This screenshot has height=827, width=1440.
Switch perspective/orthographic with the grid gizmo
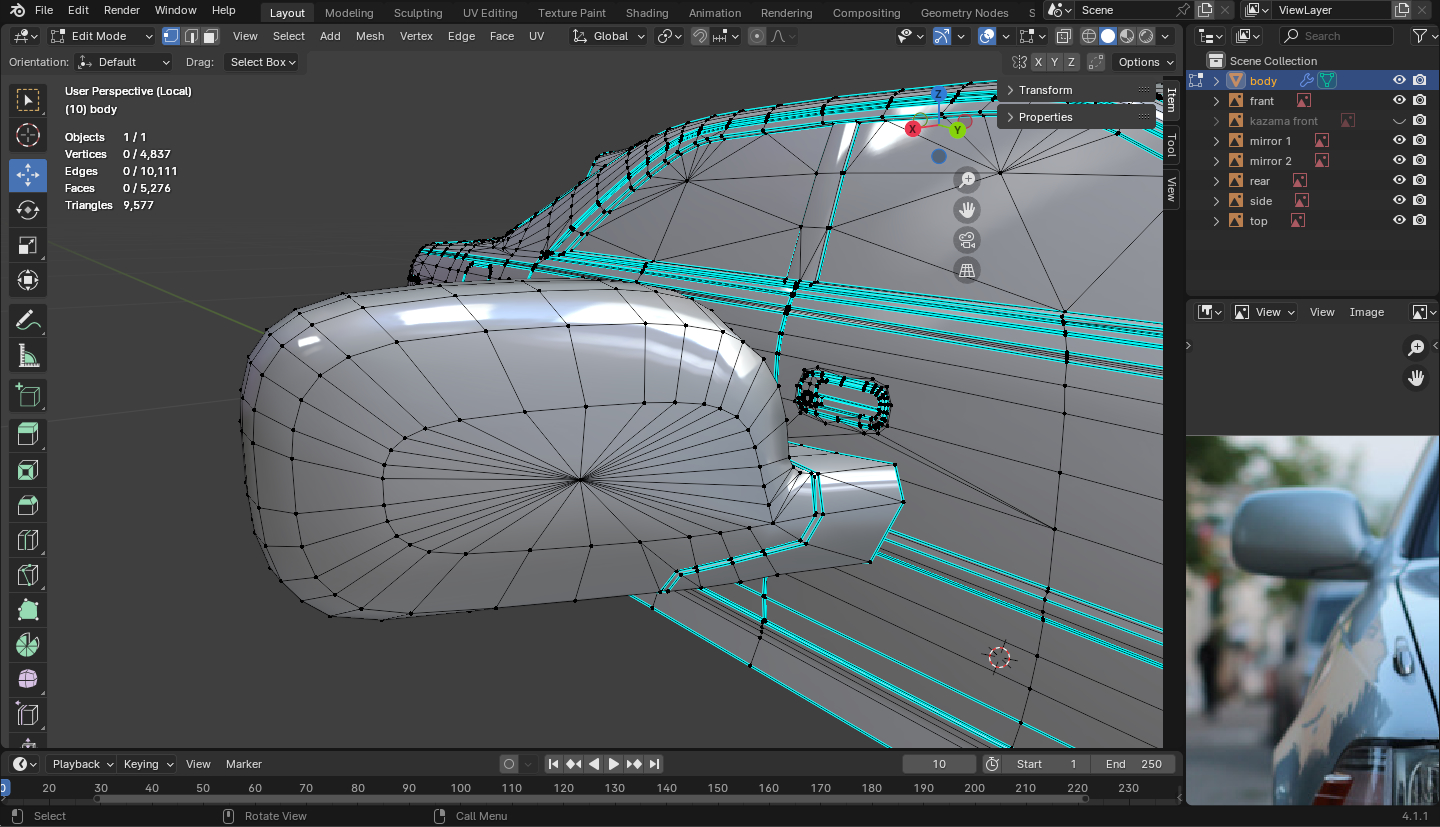coord(967,270)
